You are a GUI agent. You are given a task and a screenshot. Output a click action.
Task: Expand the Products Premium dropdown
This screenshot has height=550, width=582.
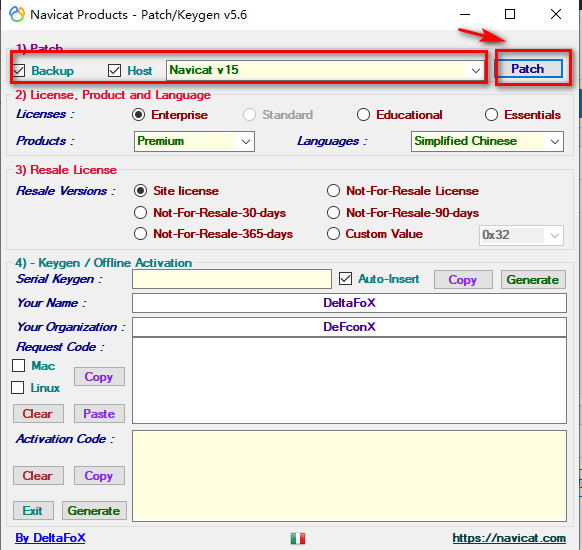194,141
